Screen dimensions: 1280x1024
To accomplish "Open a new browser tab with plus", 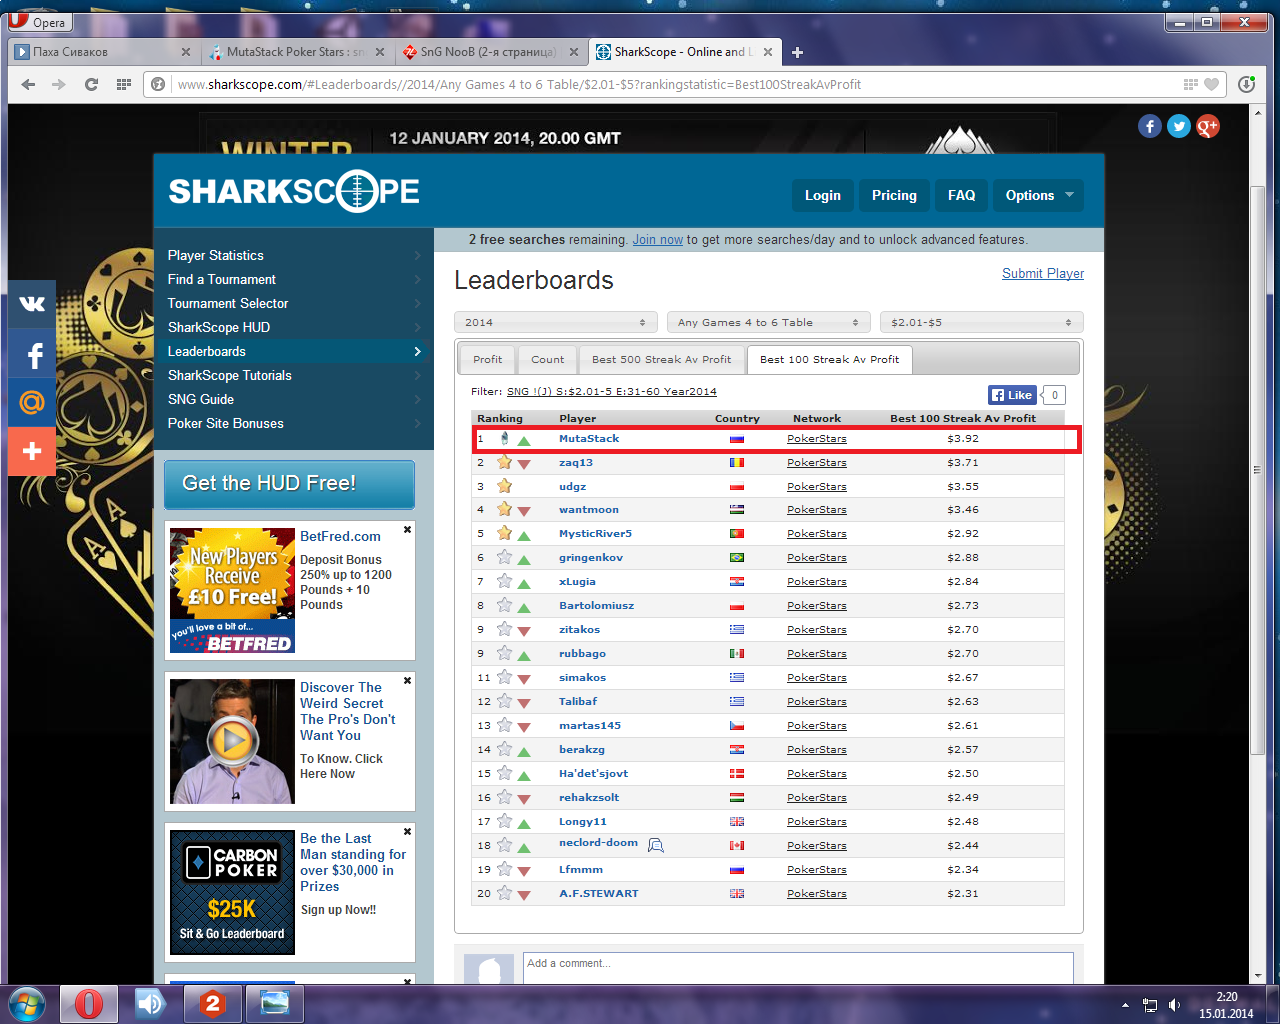I will (x=797, y=52).
